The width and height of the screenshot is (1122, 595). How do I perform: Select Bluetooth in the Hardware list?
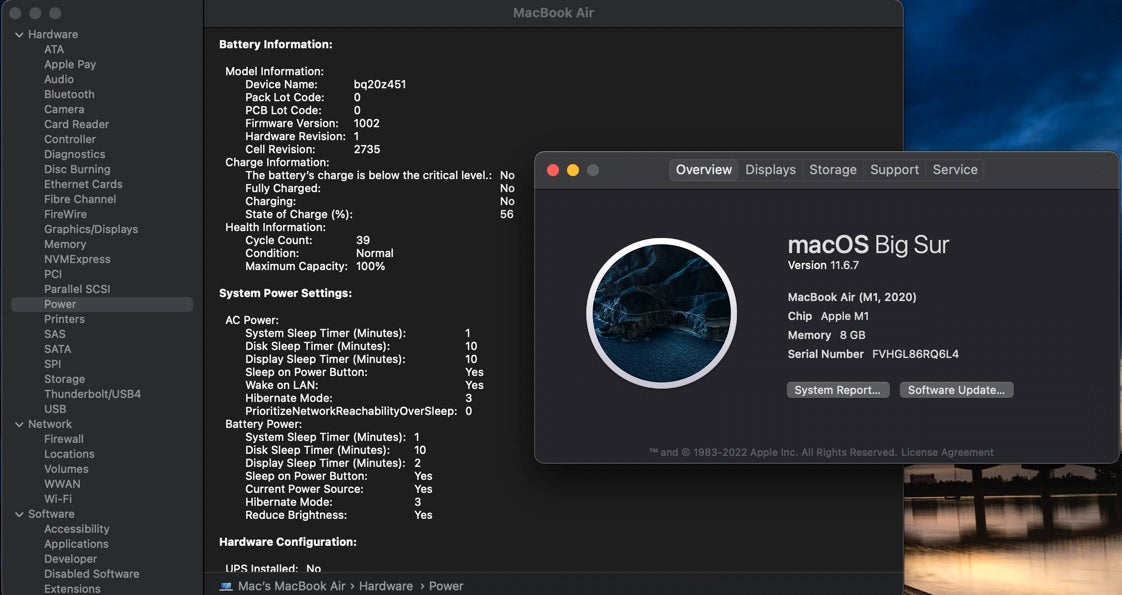pyautogui.click(x=69, y=94)
